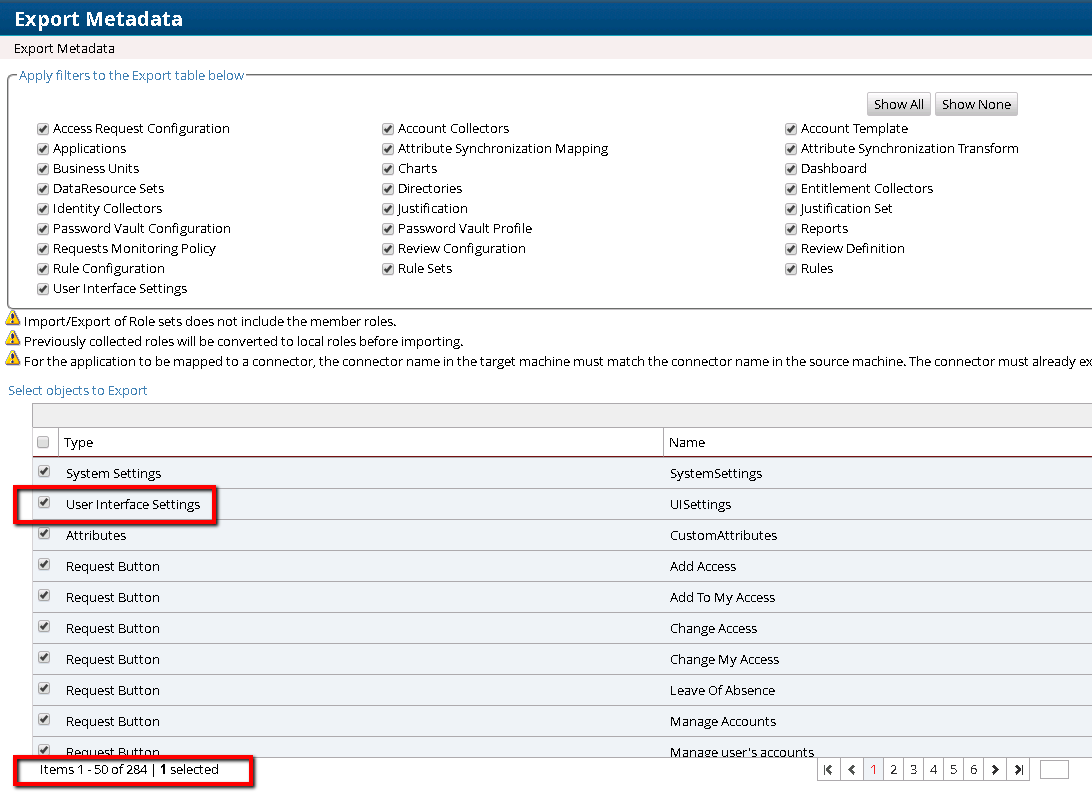The width and height of the screenshot is (1092, 801).
Task: Toggle the Reports filter checkbox
Action: [x=791, y=229]
